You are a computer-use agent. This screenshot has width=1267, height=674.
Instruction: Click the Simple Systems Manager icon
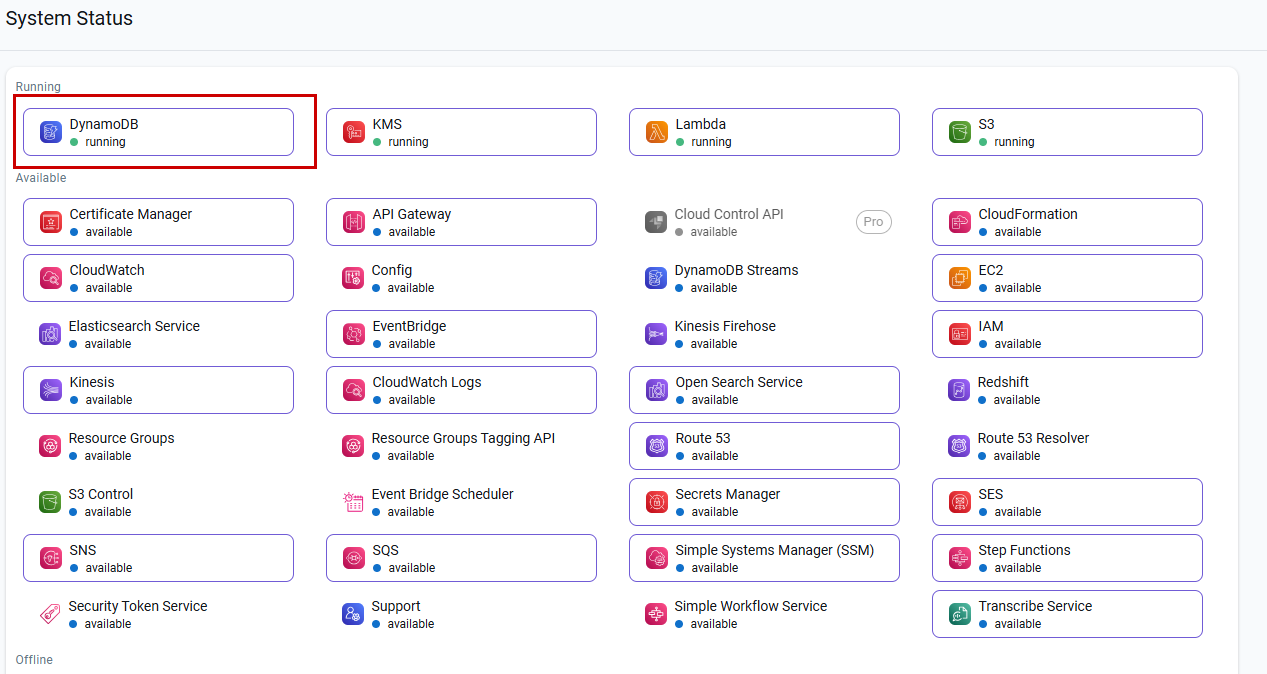point(657,558)
